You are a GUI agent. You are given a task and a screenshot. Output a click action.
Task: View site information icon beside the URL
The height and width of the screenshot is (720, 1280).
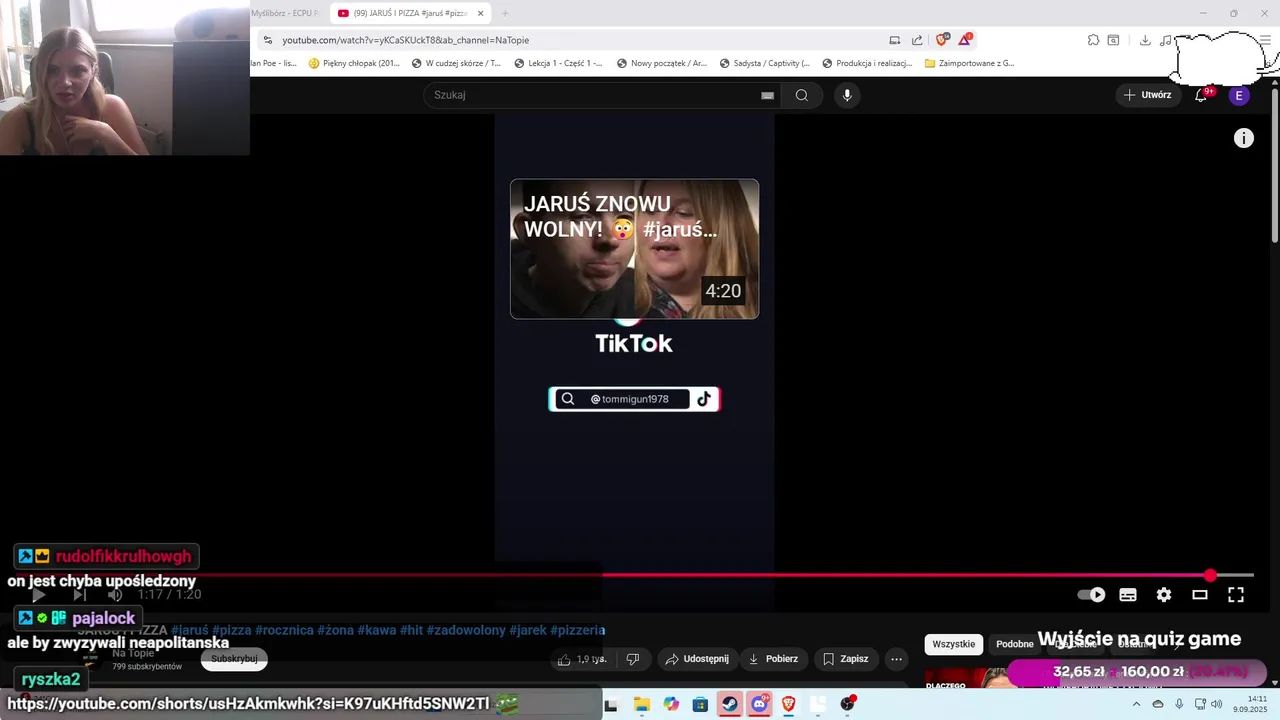pos(267,40)
